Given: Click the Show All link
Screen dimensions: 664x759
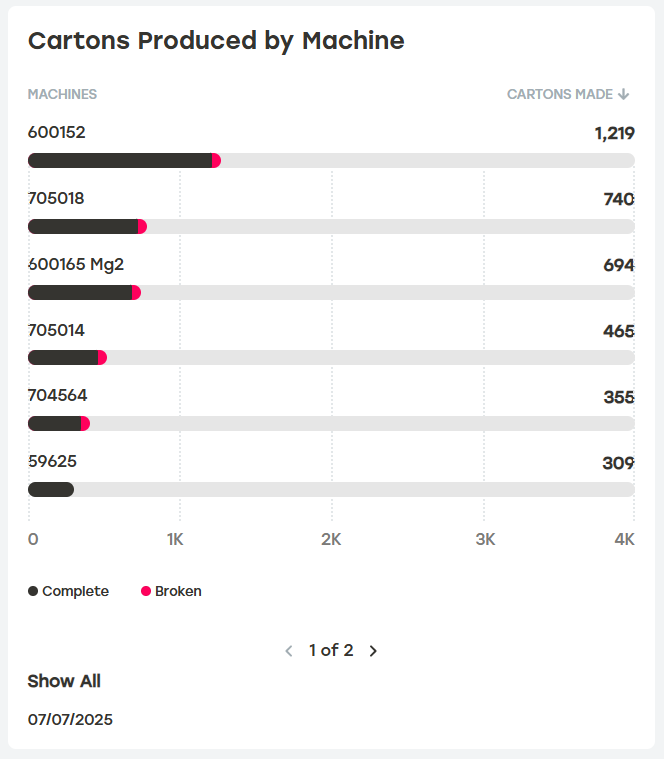Looking at the screenshot, I should pyautogui.click(x=64, y=681).
